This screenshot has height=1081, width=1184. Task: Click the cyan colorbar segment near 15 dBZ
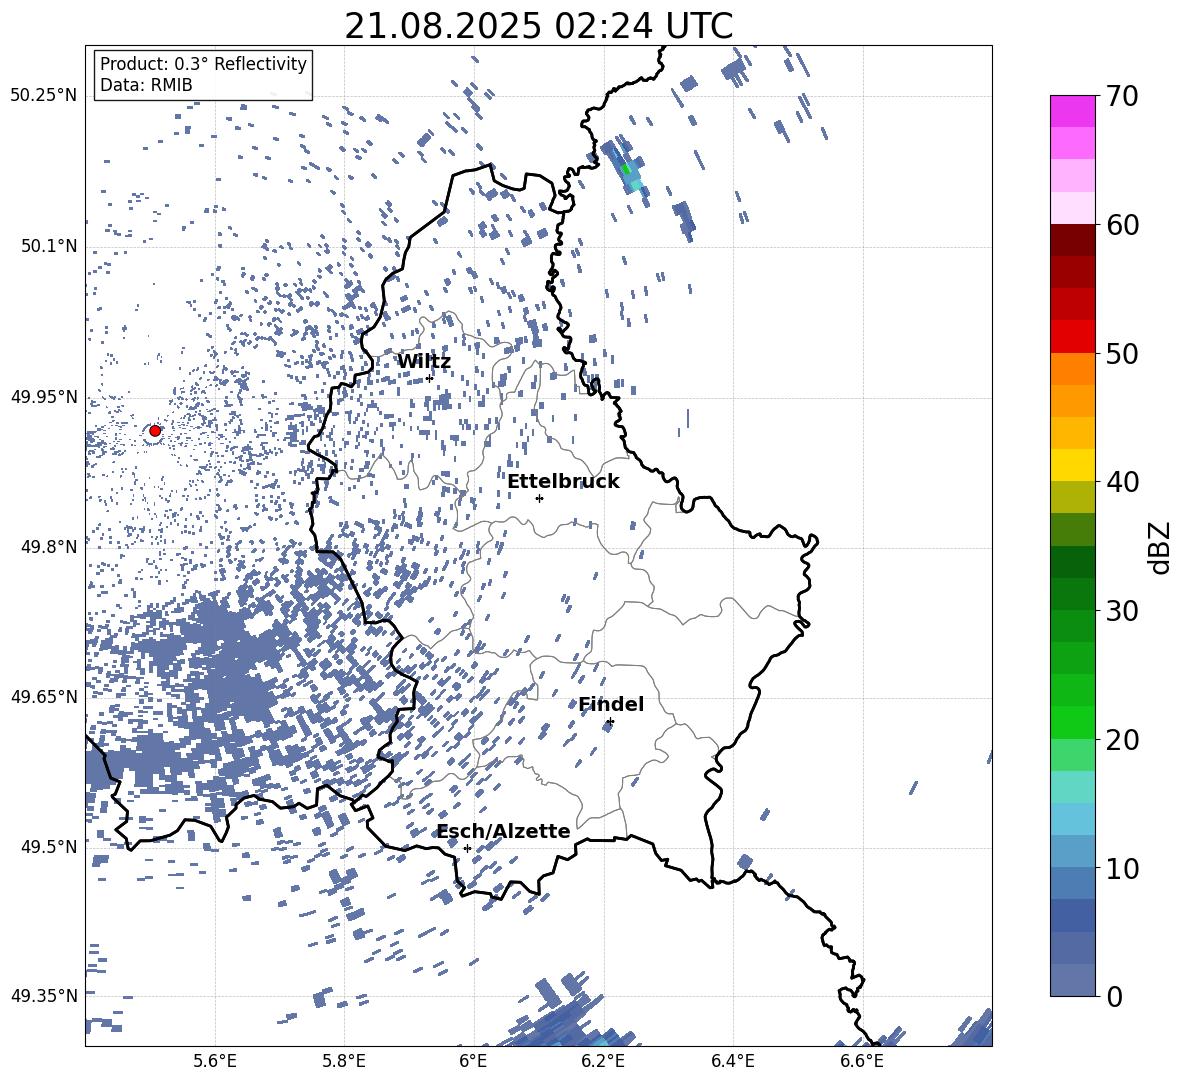1072,787
